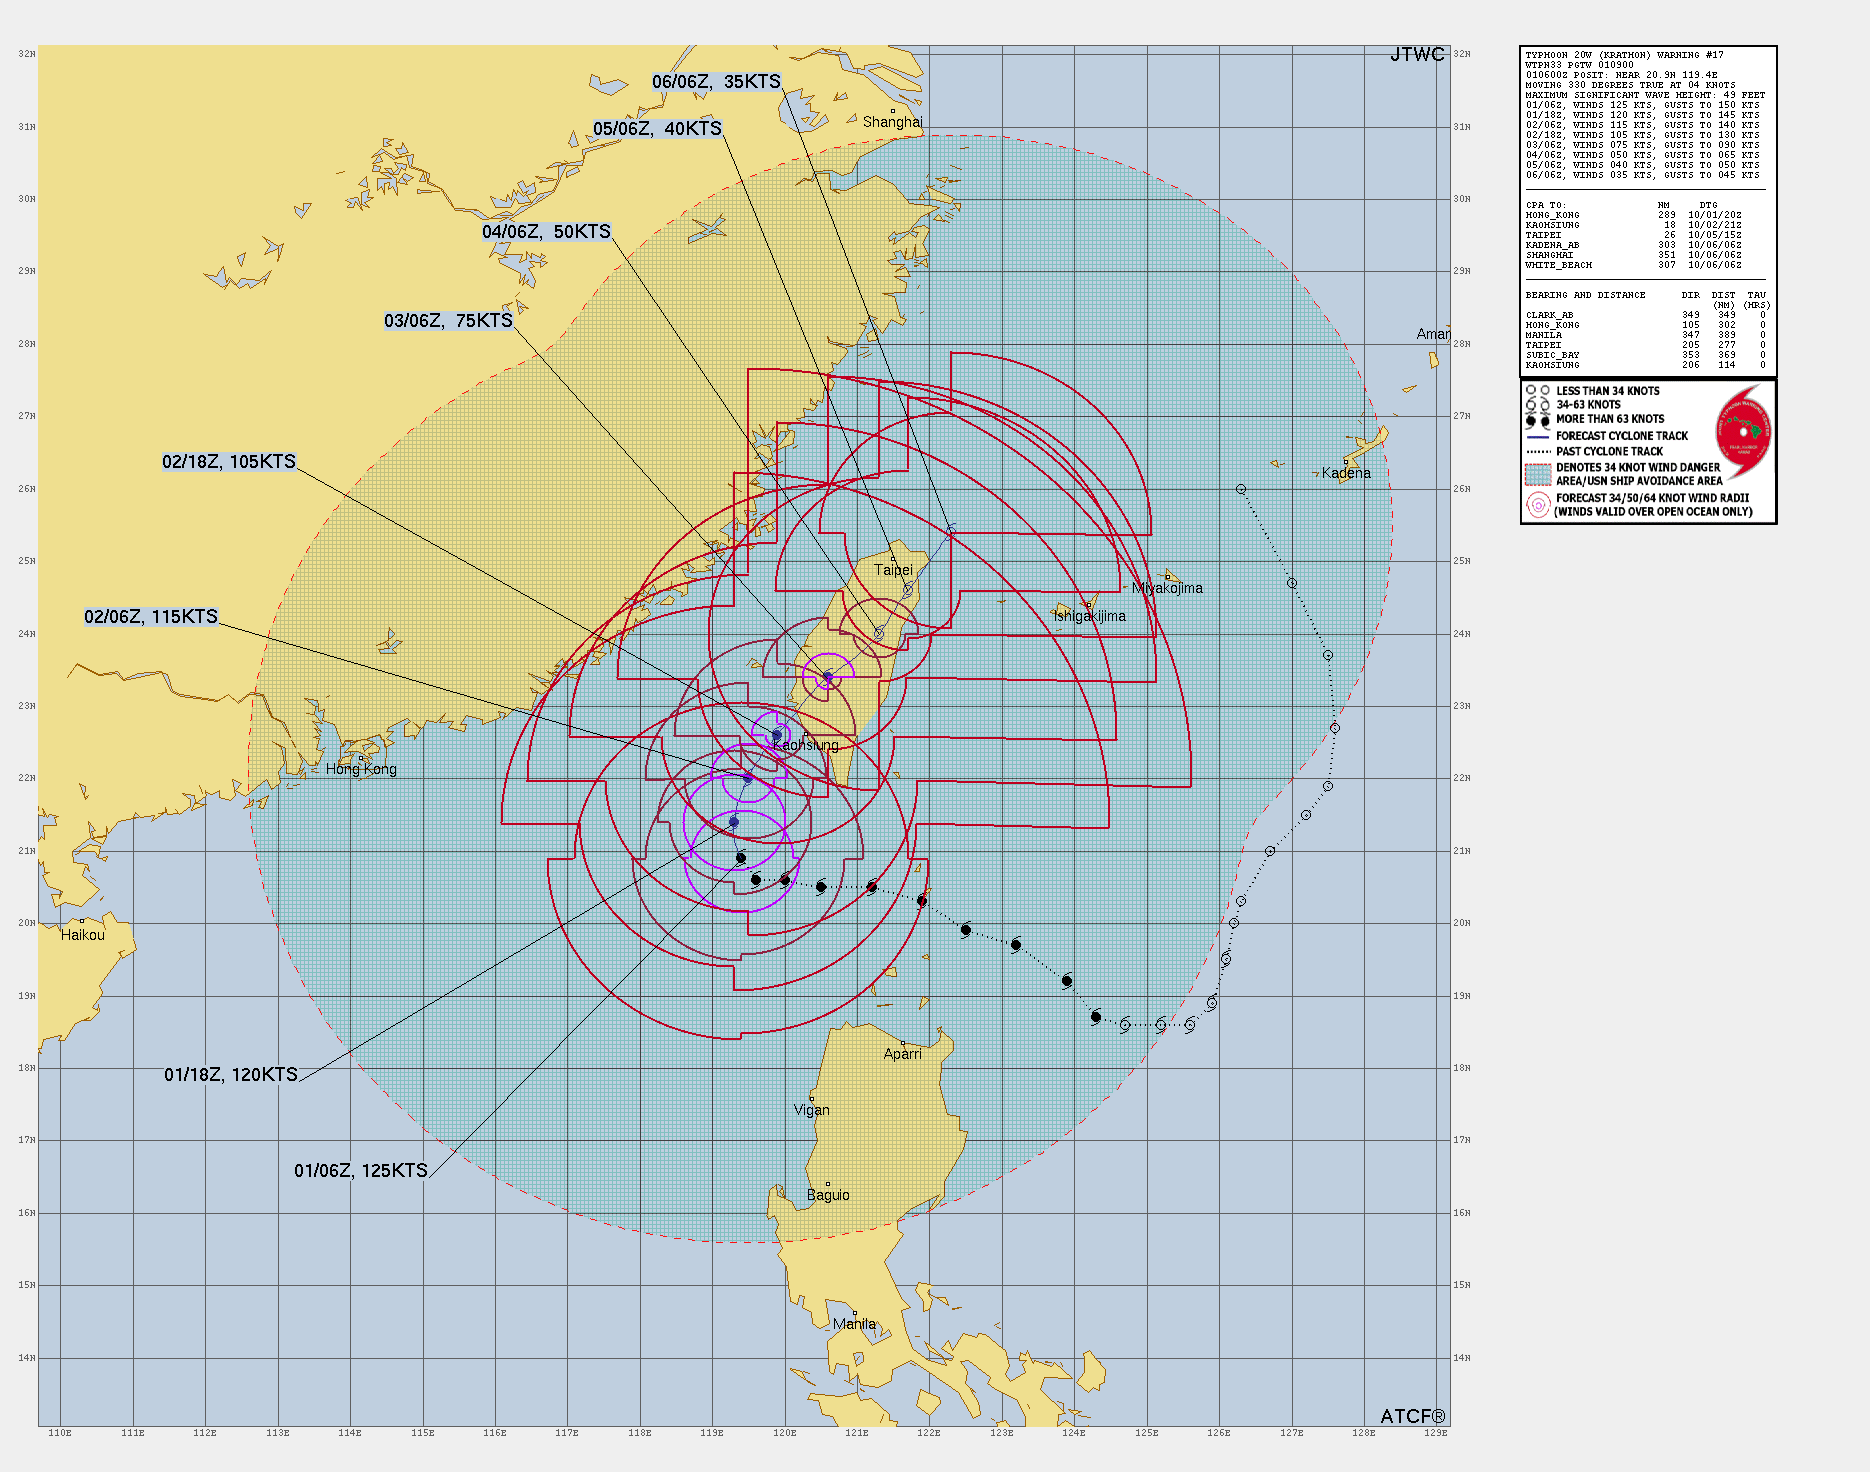Click the Manila city label on the map
The height and width of the screenshot is (1472, 1870).
854,1324
